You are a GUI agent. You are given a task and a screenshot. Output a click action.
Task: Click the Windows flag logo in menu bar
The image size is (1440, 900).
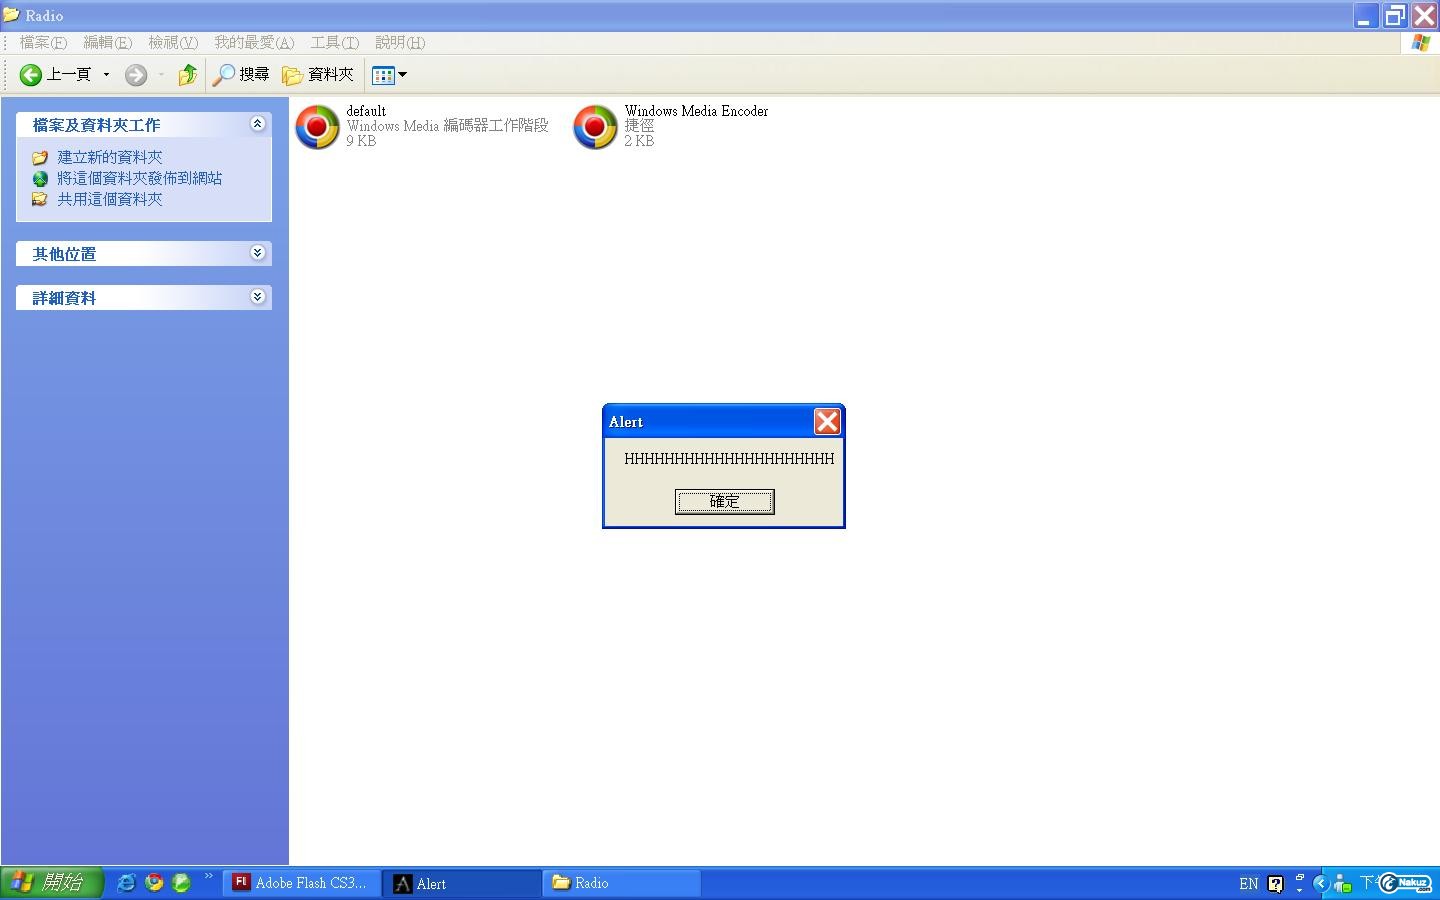click(1420, 42)
